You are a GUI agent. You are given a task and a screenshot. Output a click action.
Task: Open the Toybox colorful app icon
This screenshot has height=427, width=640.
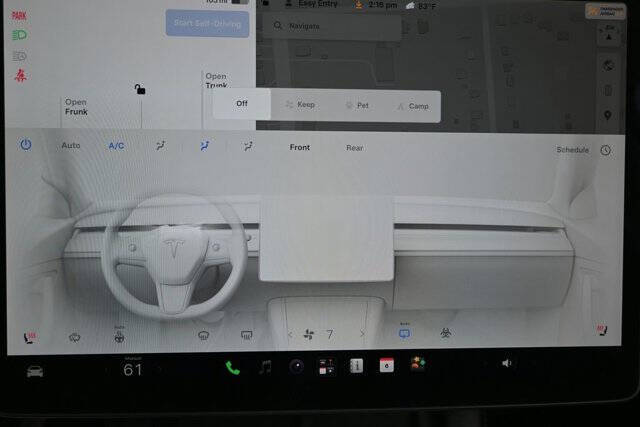[x=418, y=363]
